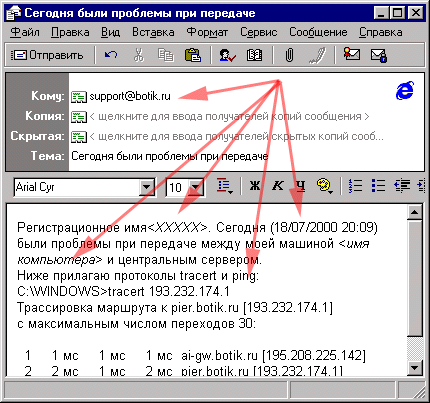Viewport: 430px width, 403px height.
Task: Toggle bold (Ж) formatting
Action: click(255, 186)
